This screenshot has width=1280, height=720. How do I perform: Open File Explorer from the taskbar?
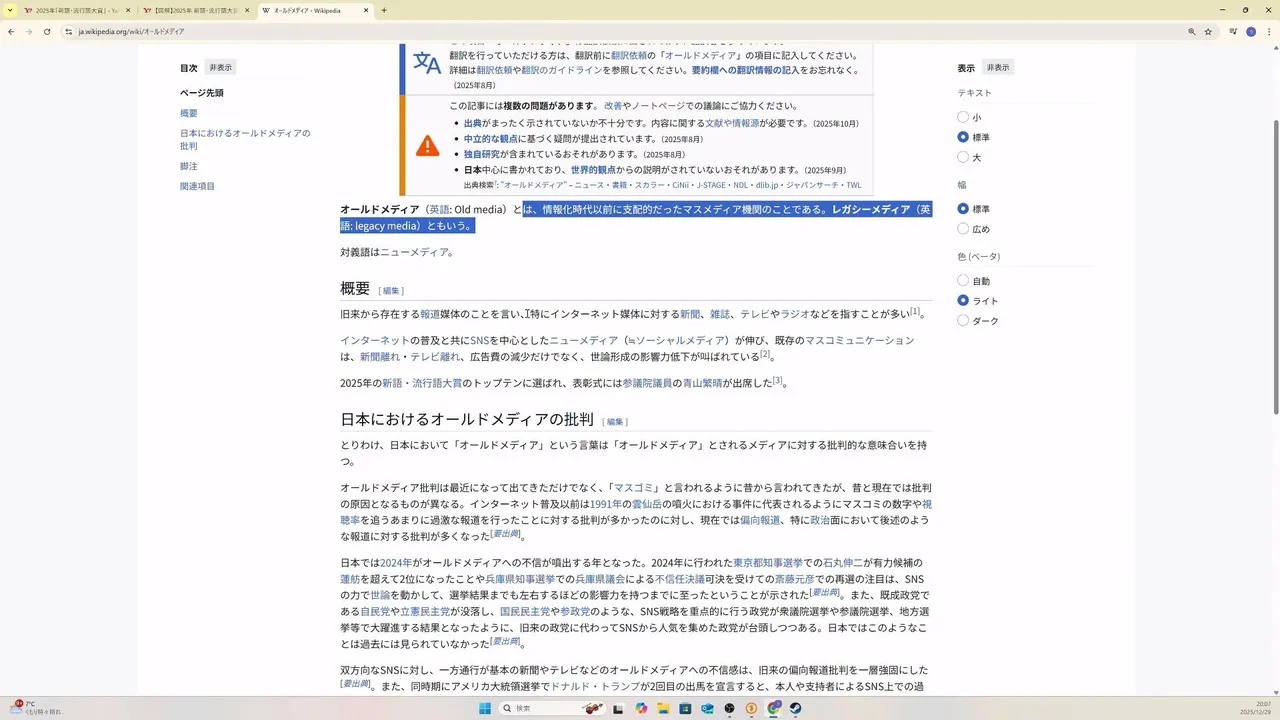tap(663, 708)
